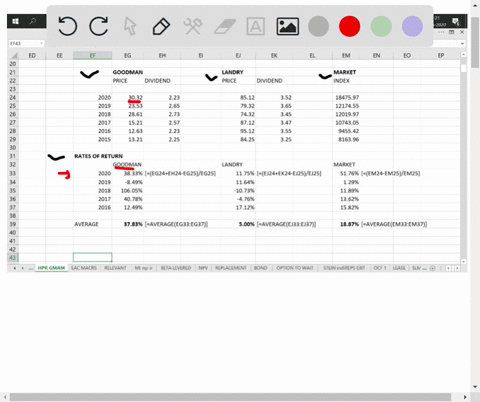Viewport: 480px width, 402px height.
Task: Click the Name Box showing EF43
Action: click(x=24, y=43)
